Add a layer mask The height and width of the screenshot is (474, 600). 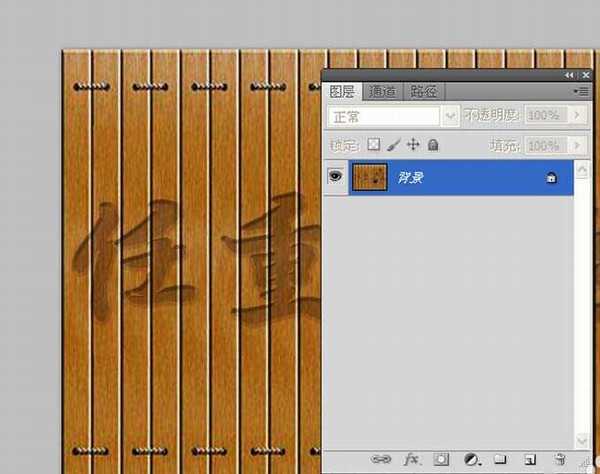pyautogui.click(x=440, y=459)
